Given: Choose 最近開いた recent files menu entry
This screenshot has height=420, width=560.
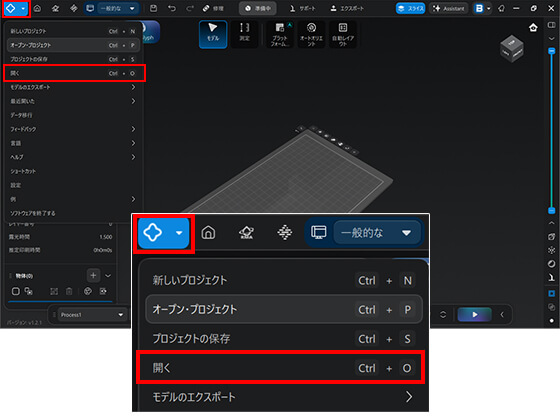Looking at the screenshot, I should point(72,101).
